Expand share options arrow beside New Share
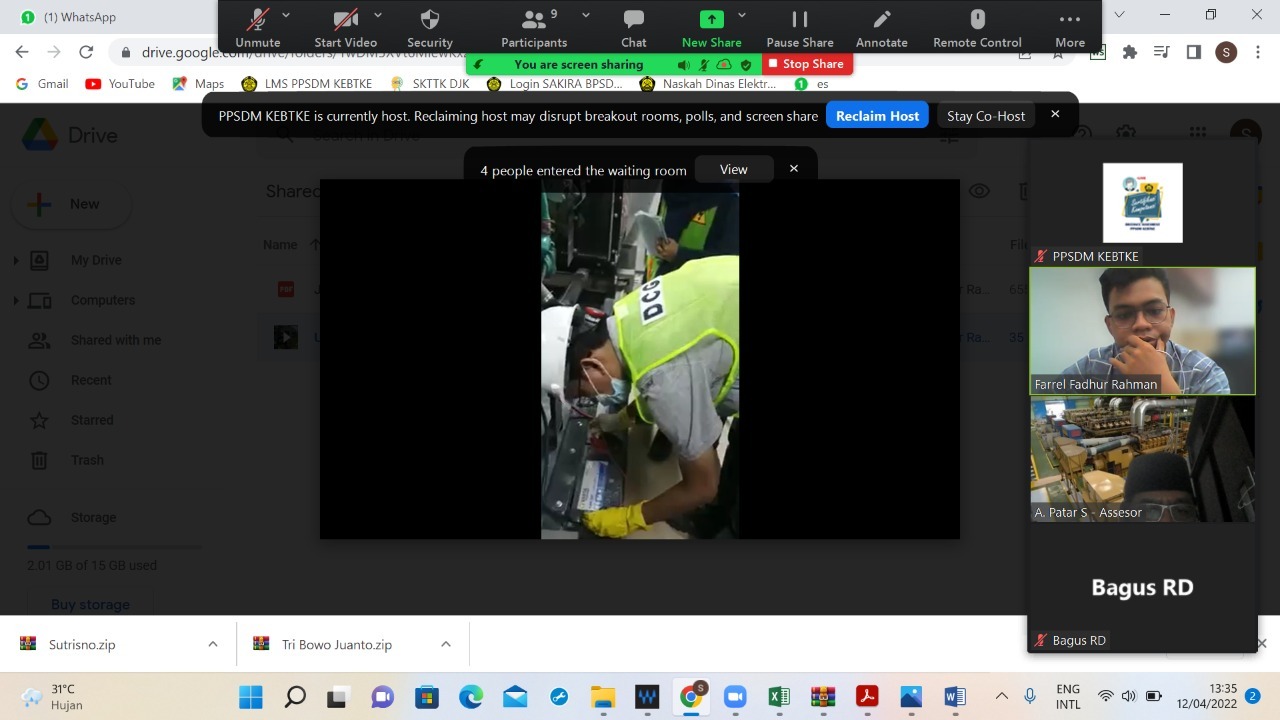This screenshot has height=720, width=1280. (742, 15)
